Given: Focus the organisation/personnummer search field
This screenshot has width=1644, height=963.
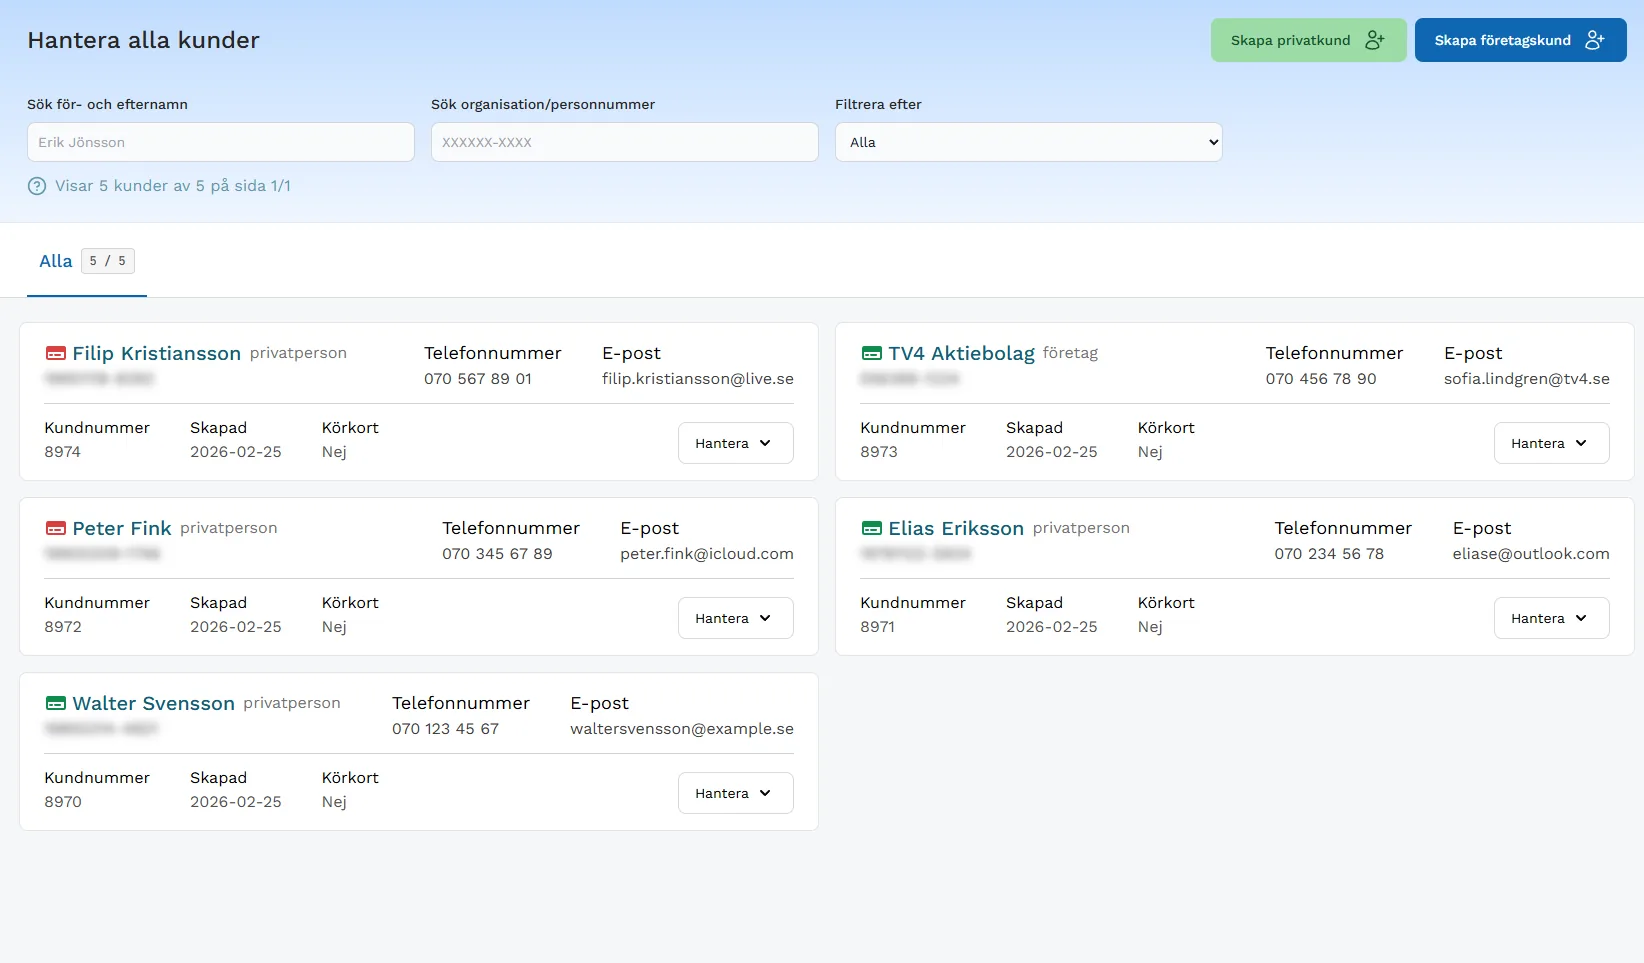Looking at the screenshot, I should (x=624, y=142).
